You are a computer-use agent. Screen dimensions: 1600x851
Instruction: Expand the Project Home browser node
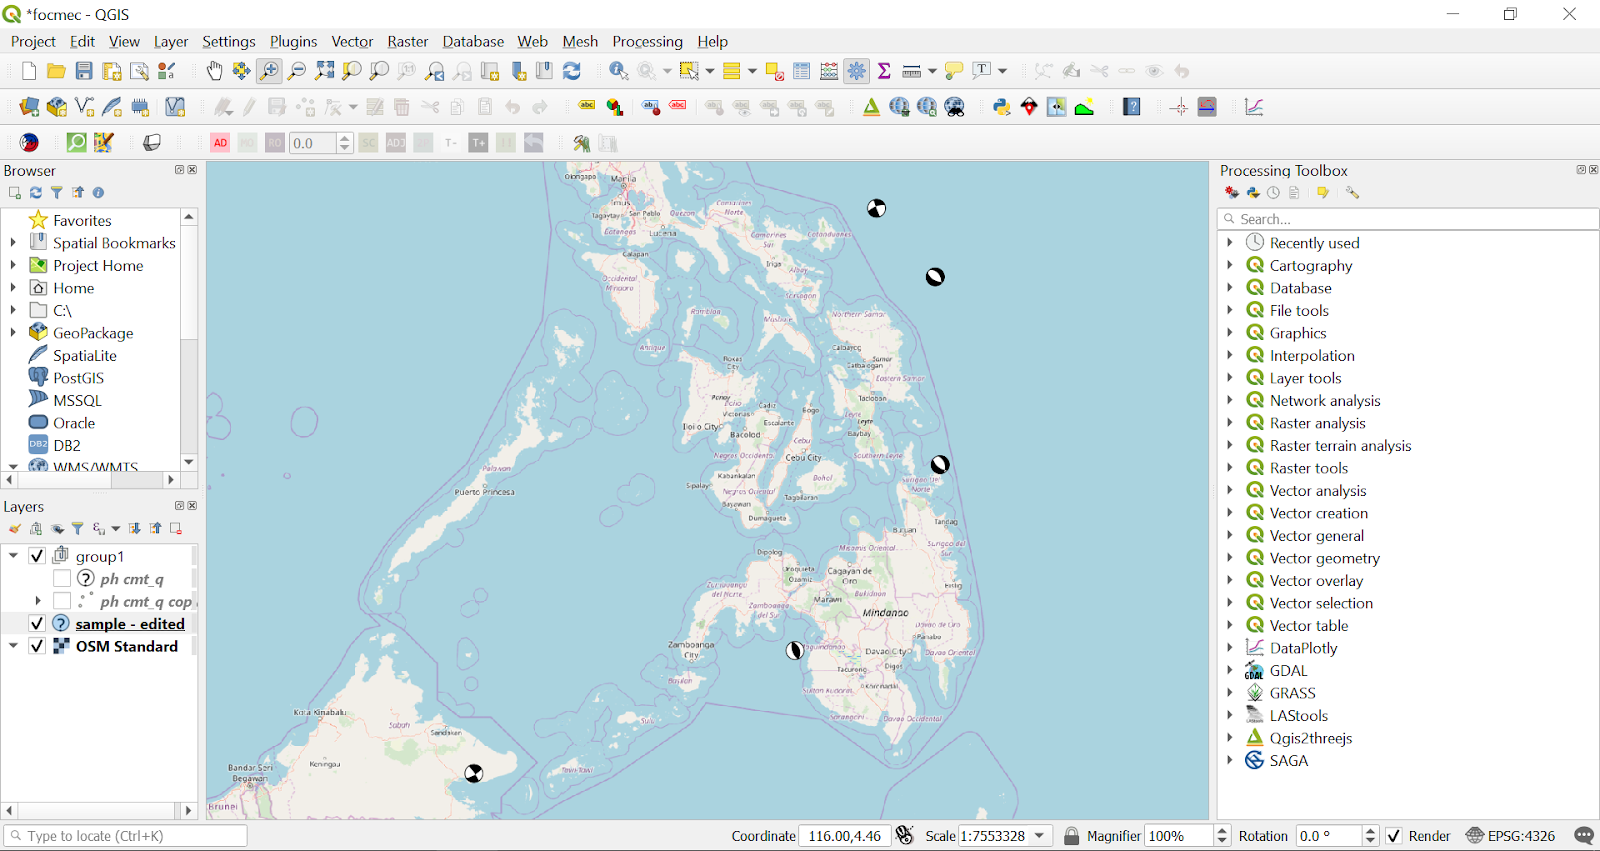coord(13,266)
